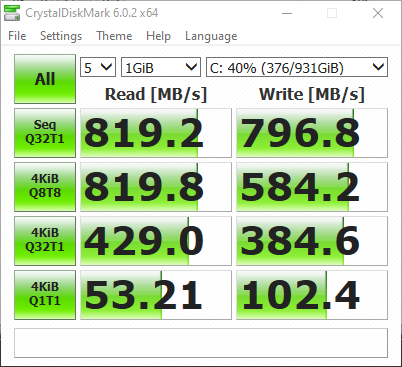Image resolution: width=402 pixels, height=367 pixels.
Task: Open the File menu
Action: (x=17, y=36)
